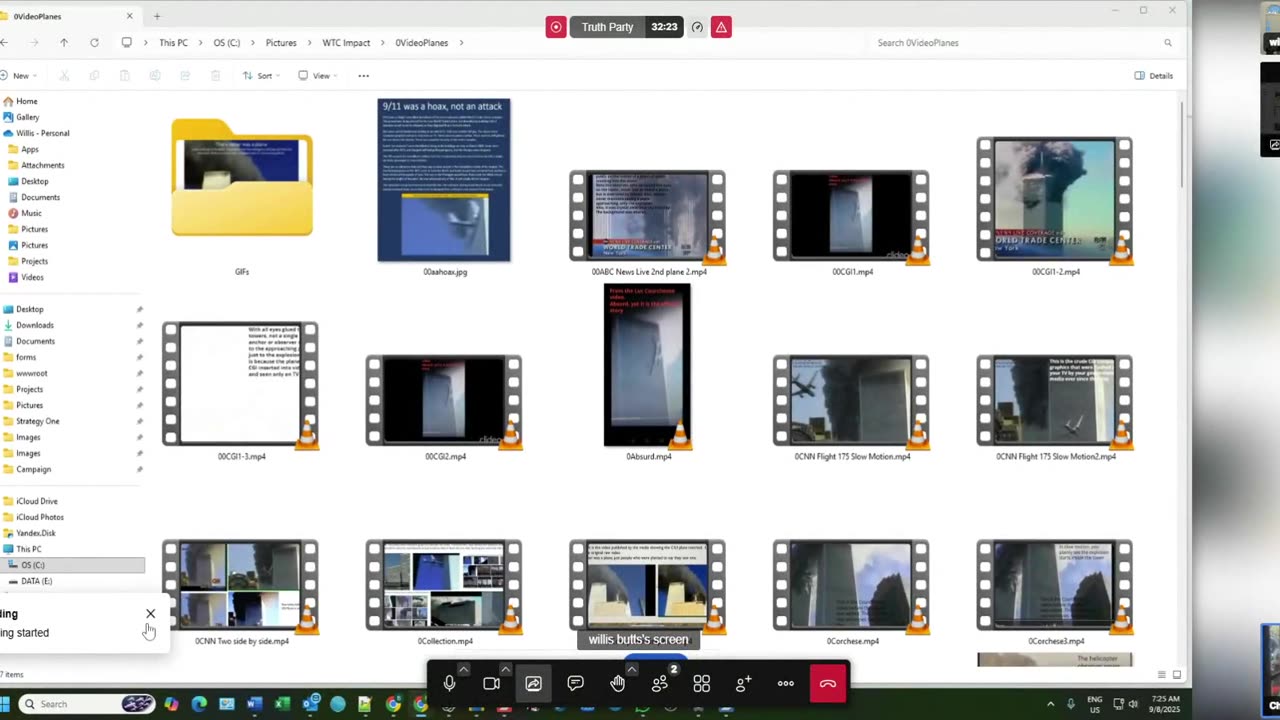
Task: Switch the meeting grid layout view
Action: click(702, 684)
